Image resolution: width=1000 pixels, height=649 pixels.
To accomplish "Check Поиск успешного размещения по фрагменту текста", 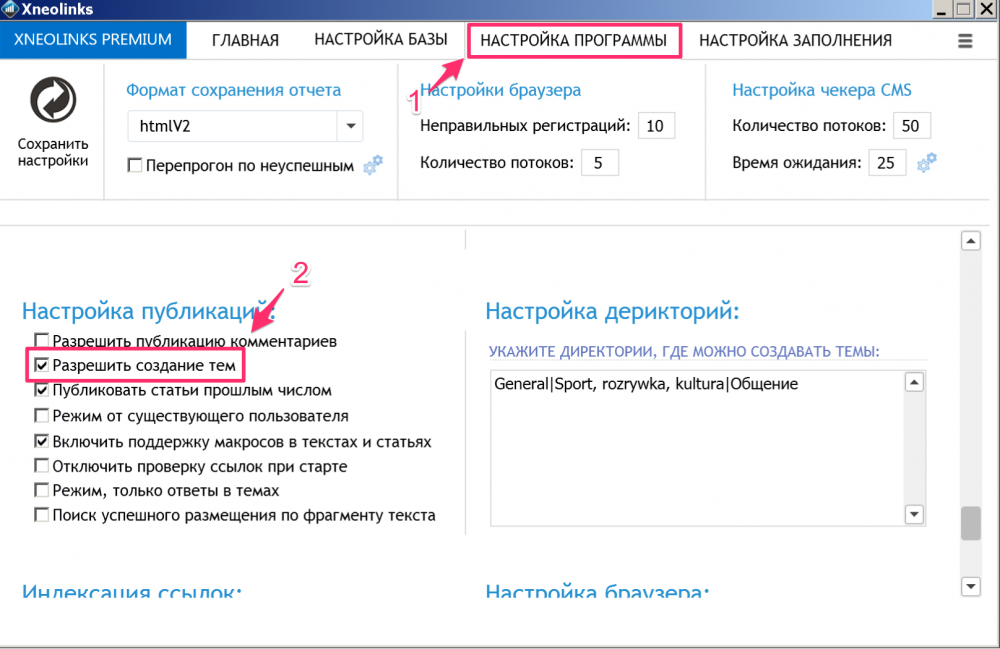I will click(x=41, y=514).
